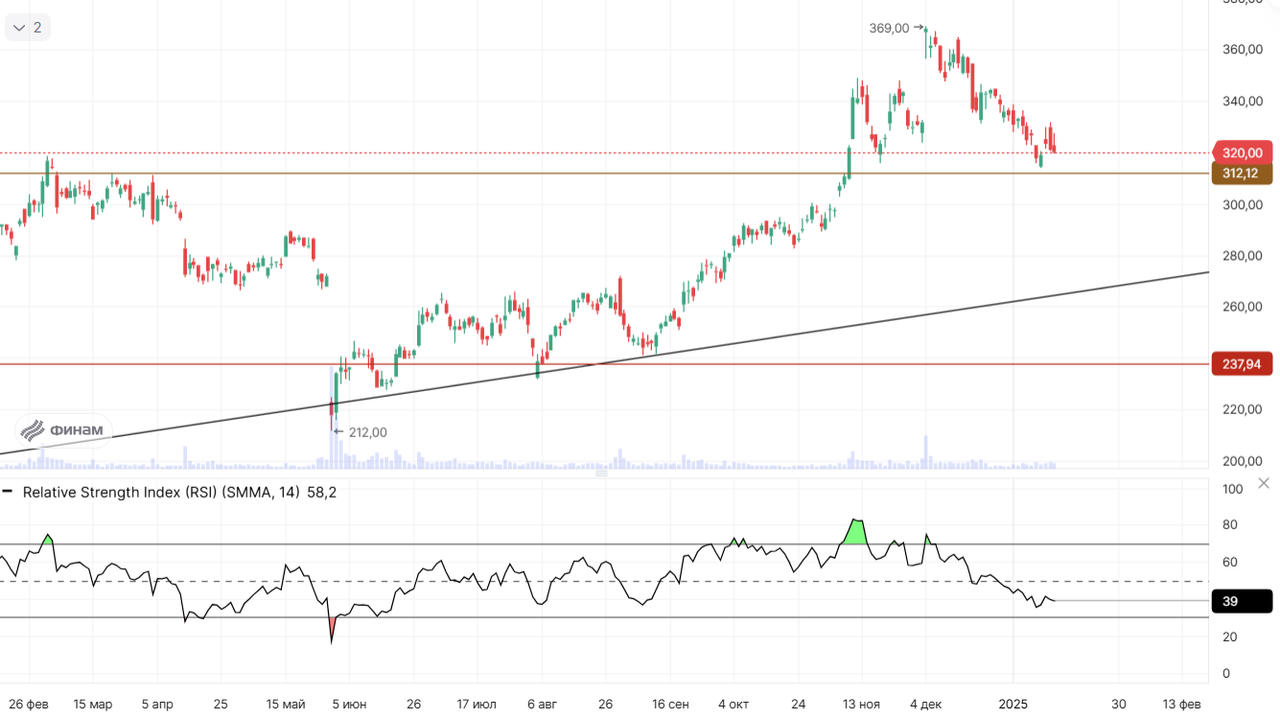Click the 2025 label on time axis
Screen dimensions: 1280x715
(x=1014, y=704)
